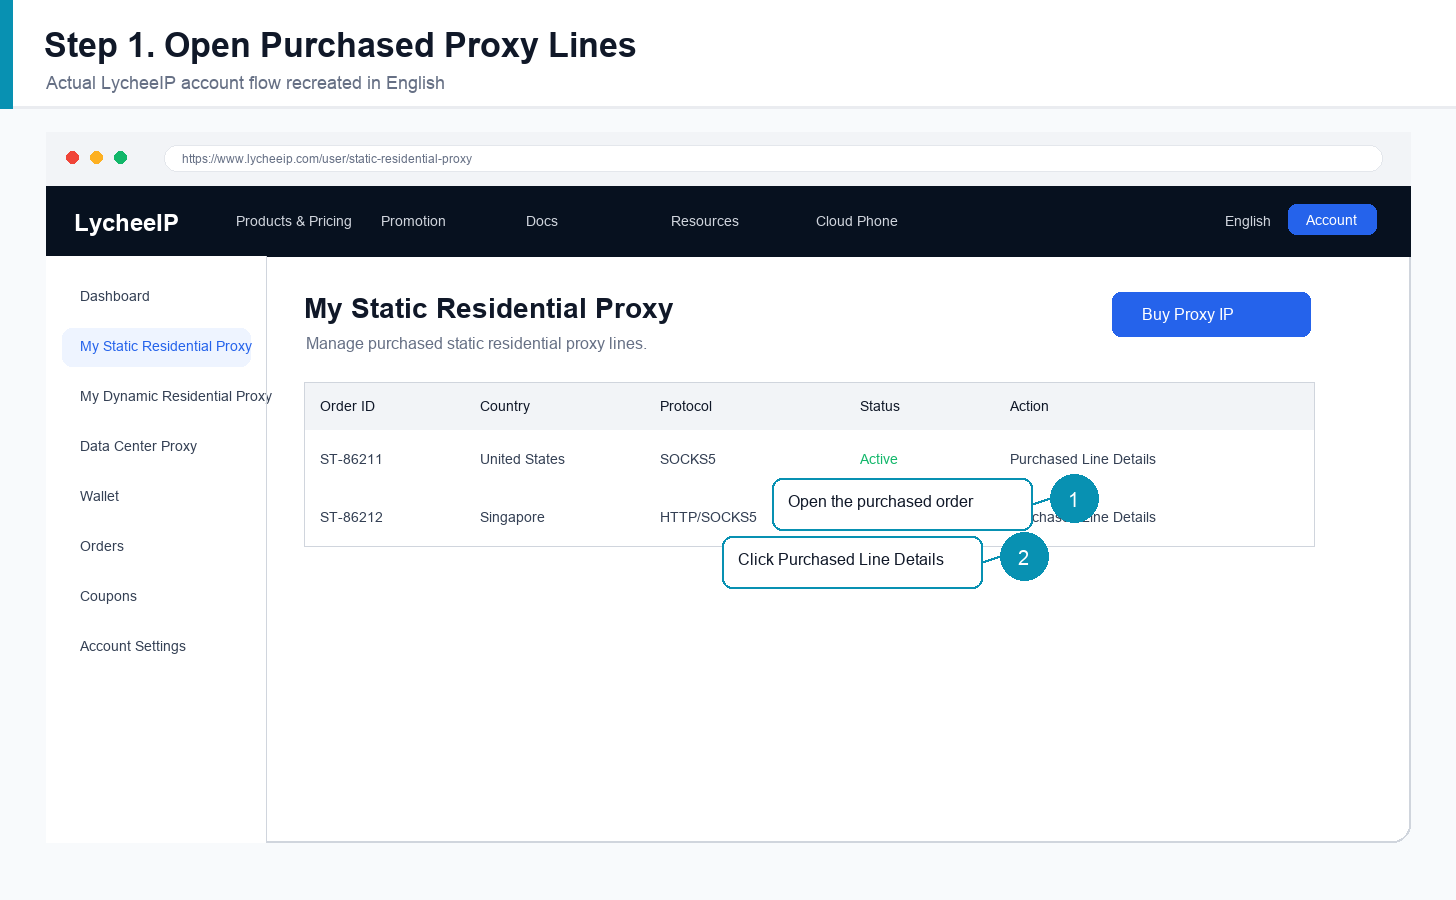Click the yellow minimize window dot

pyautogui.click(x=96, y=158)
